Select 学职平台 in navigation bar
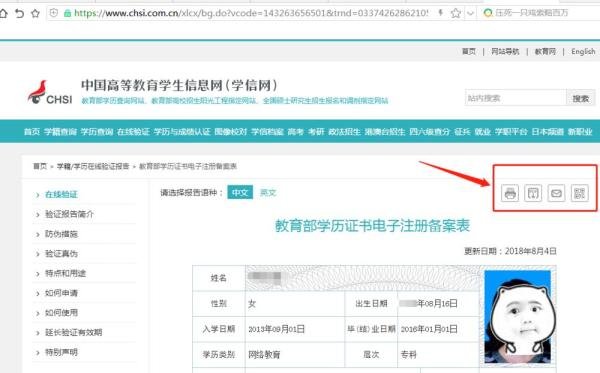The height and width of the screenshot is (373, 600). (511, 132)
